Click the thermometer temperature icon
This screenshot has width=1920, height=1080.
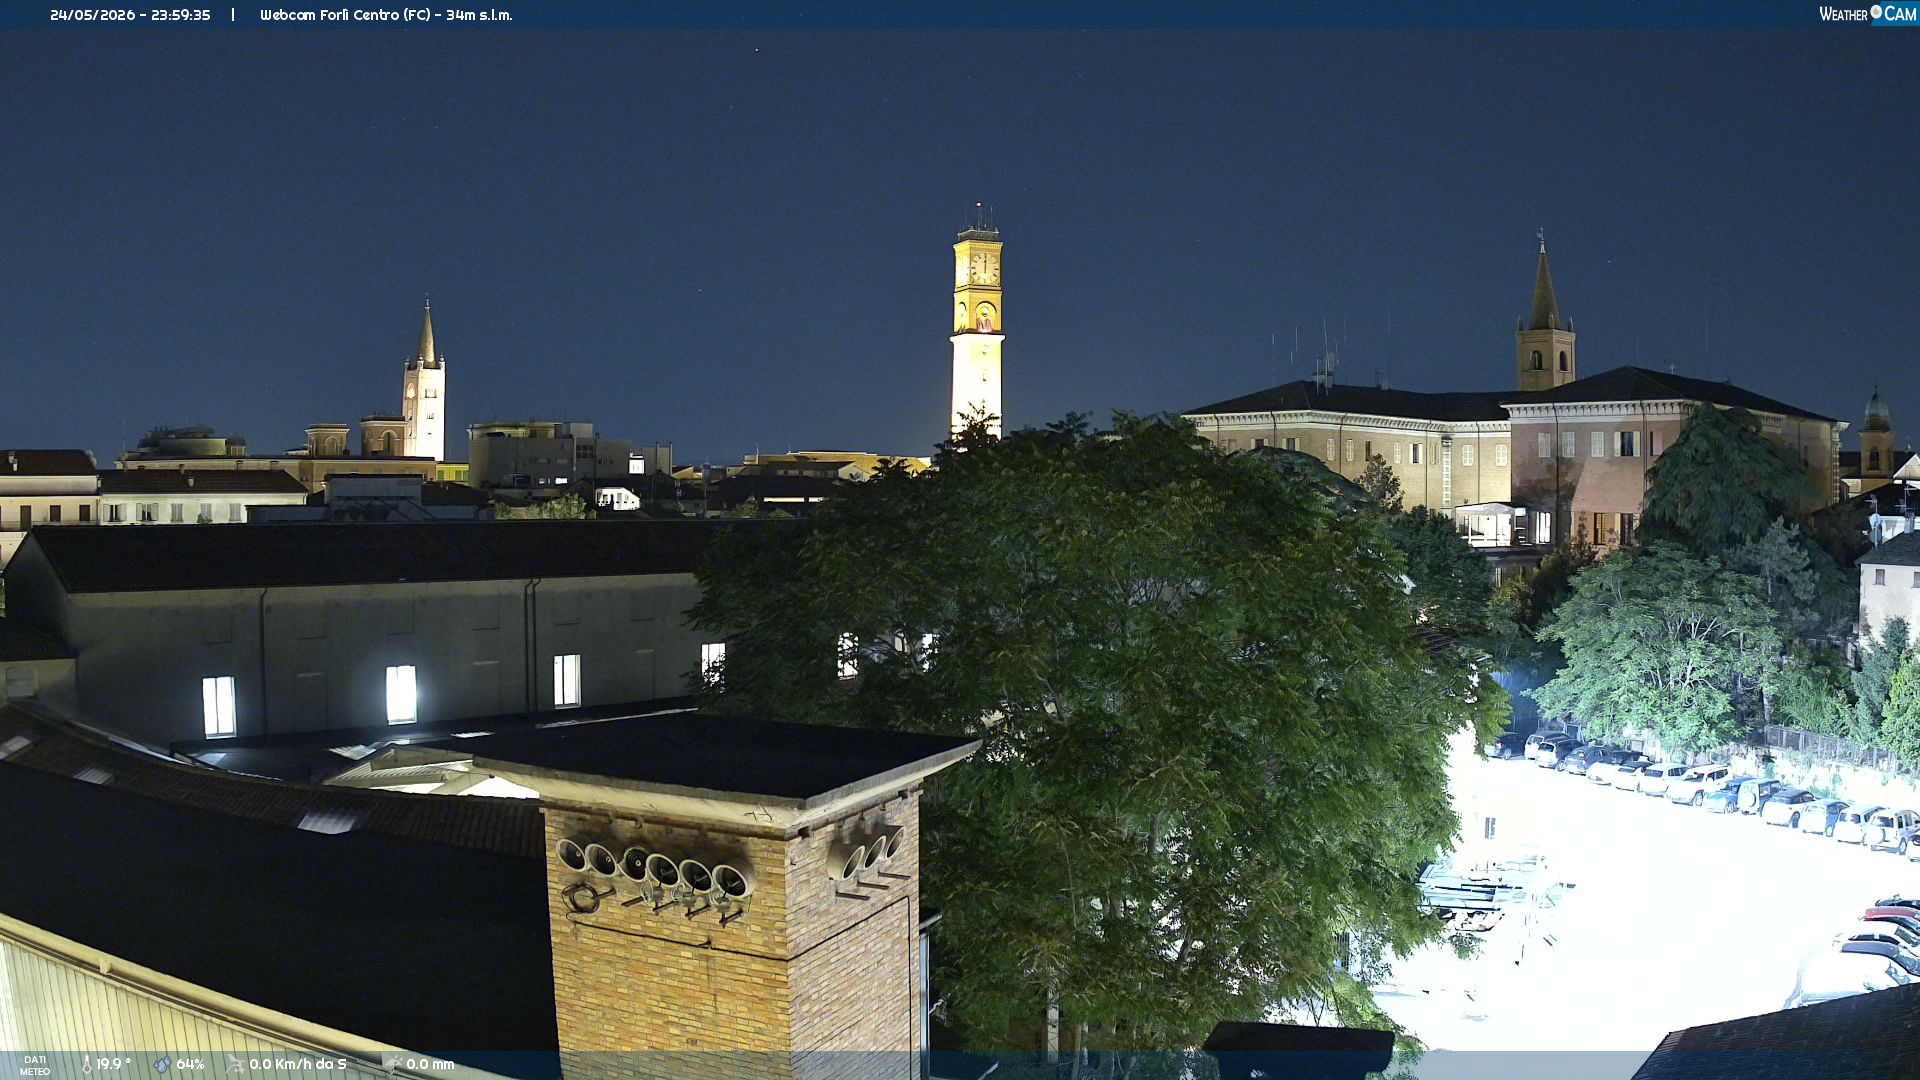tap(86, 1064)
